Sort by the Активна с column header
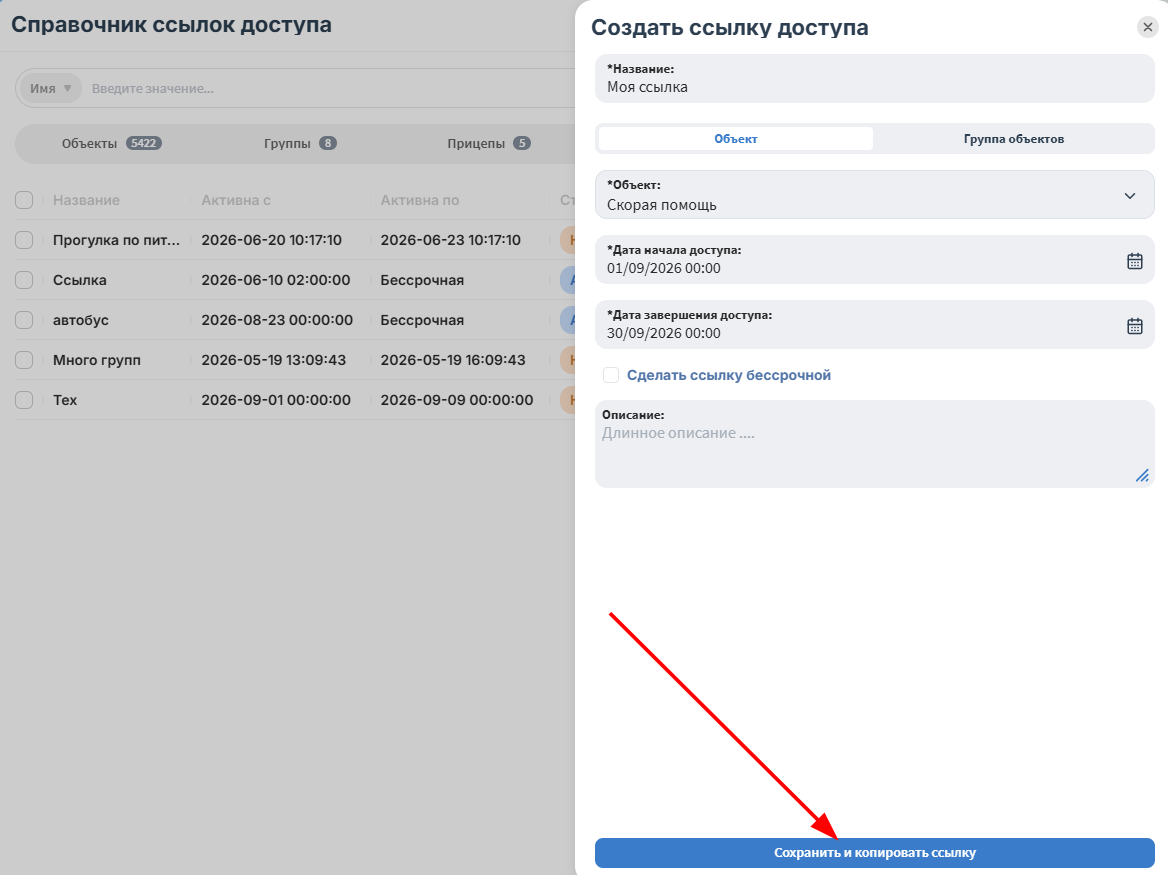This screenshot has height=875, width=1168. (x=235, y=200)
